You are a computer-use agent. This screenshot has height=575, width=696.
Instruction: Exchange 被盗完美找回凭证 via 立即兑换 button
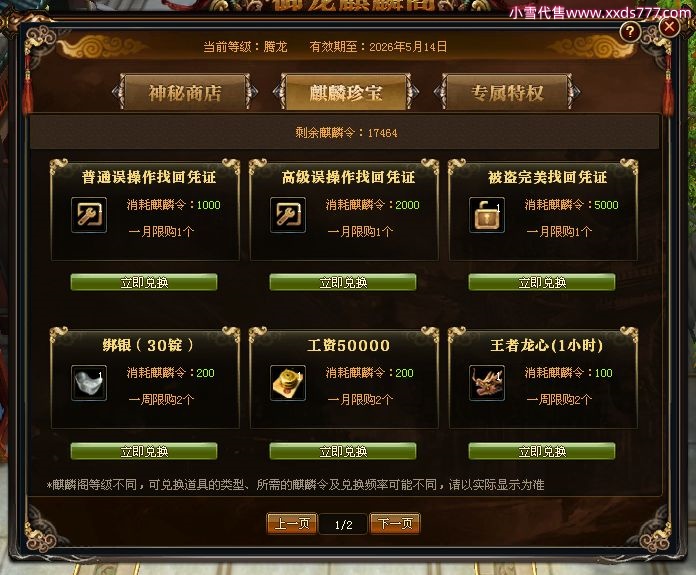(x=542, y=282)
